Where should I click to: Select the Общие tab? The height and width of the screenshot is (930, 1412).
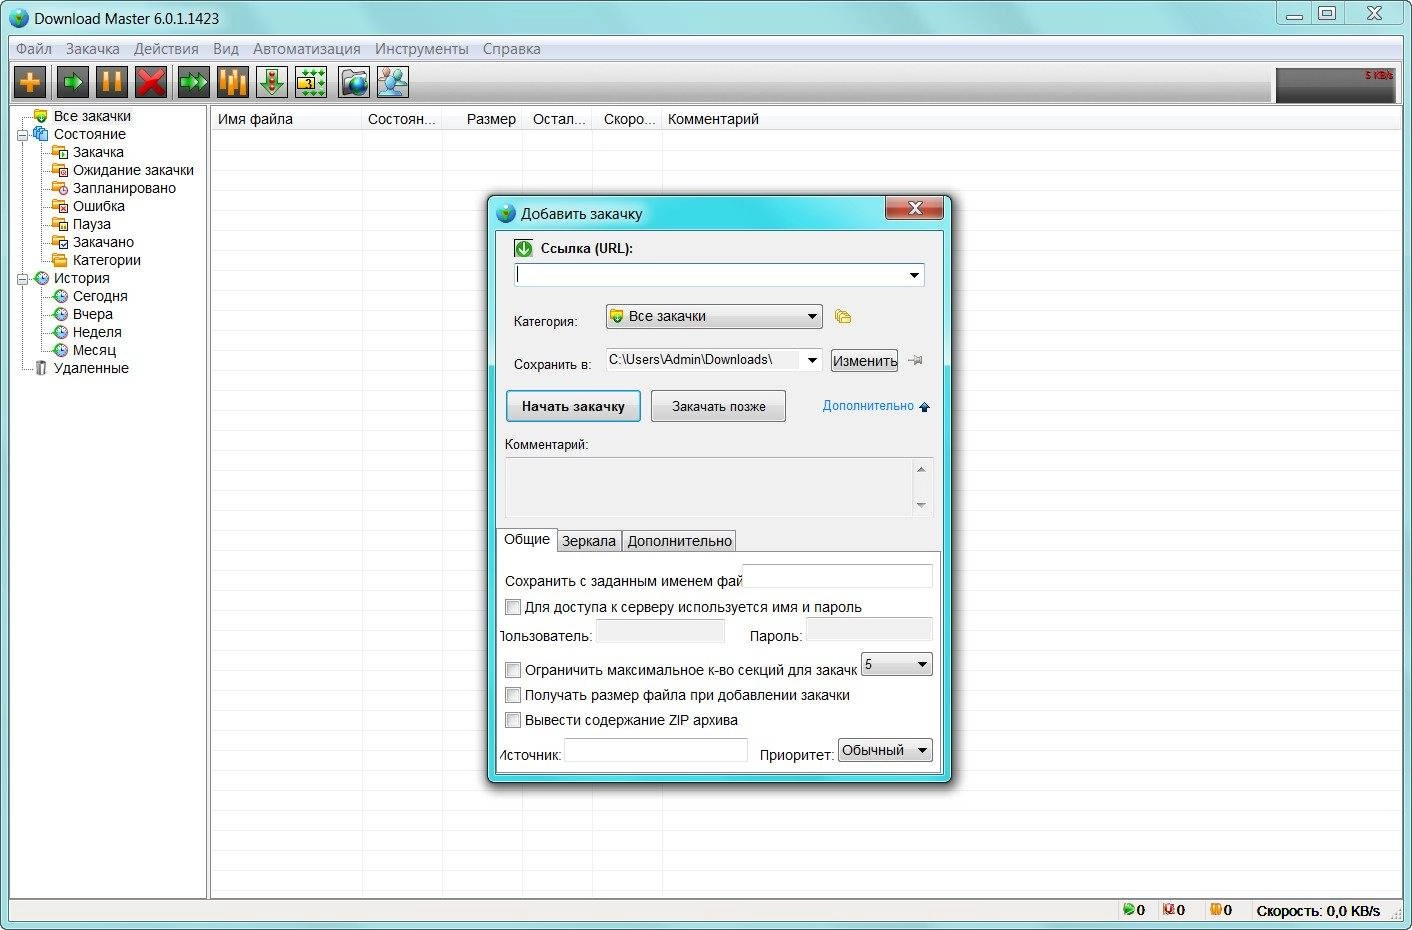(527, 539)
